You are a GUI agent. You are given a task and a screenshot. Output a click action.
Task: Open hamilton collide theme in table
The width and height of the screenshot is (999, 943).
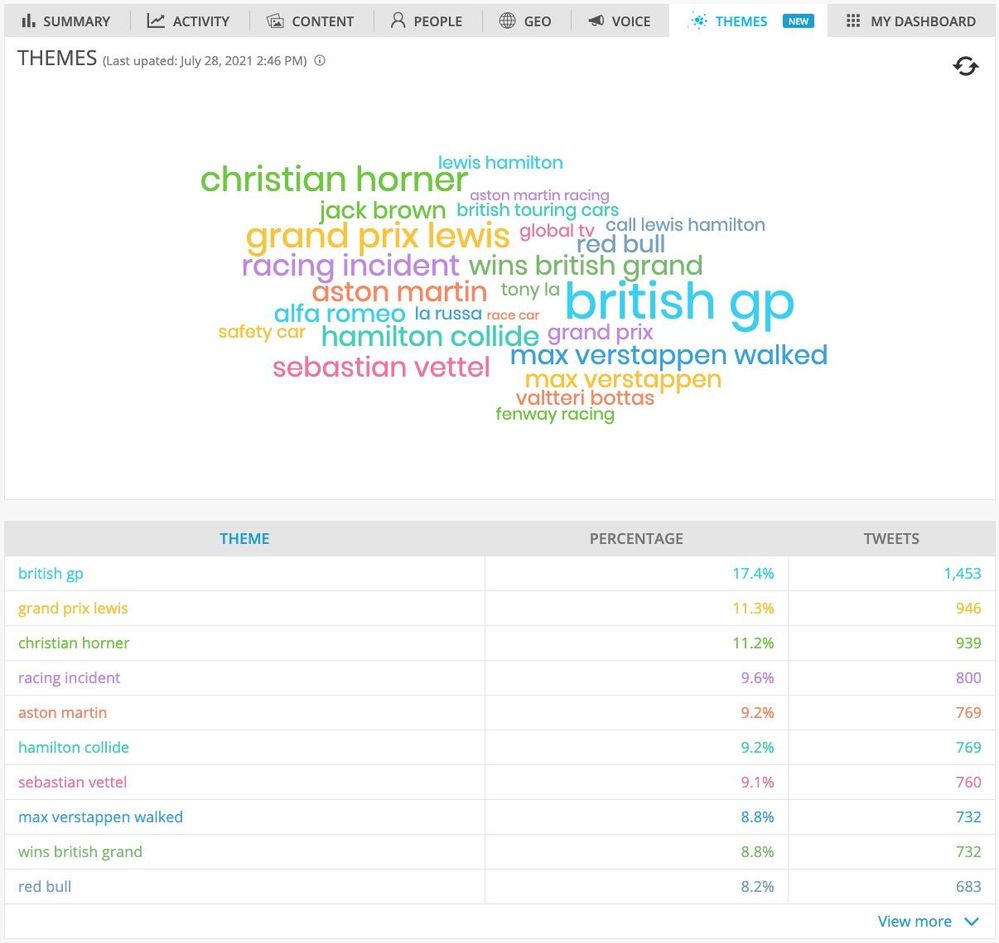click(73, 747)
